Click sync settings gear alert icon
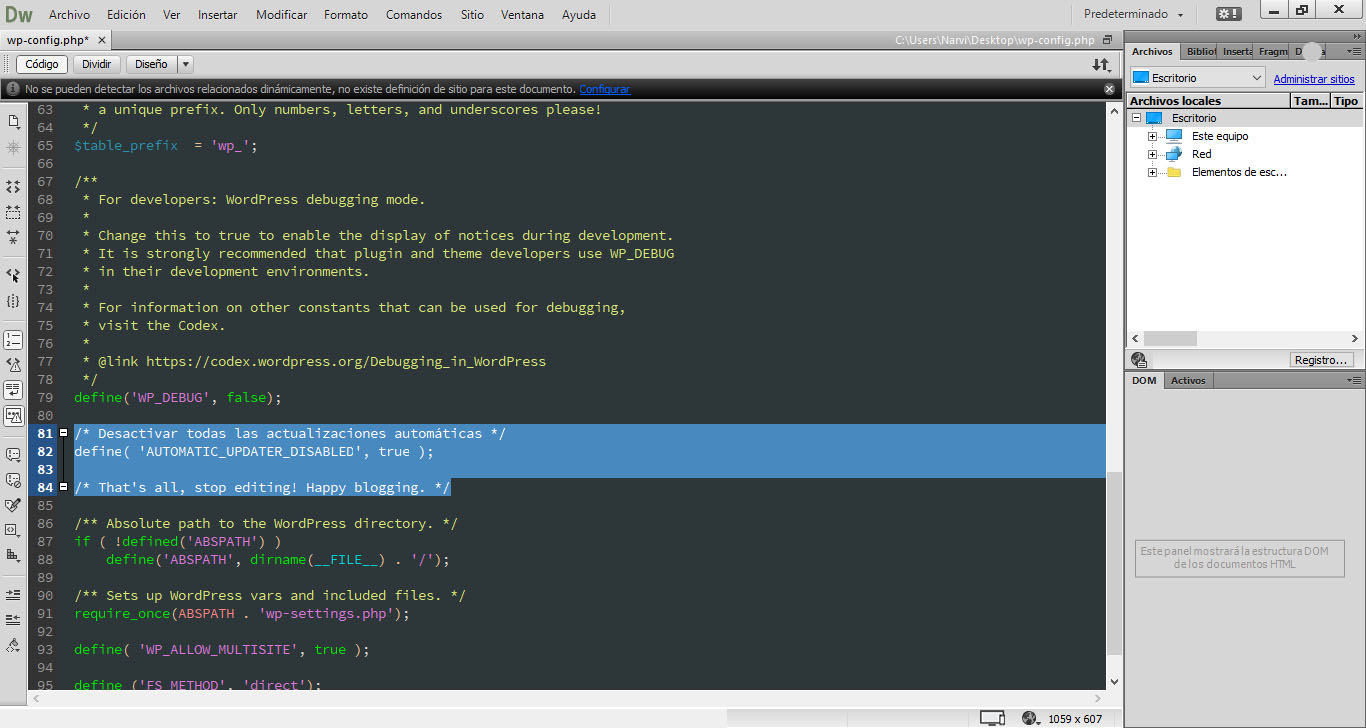The image size is (1366, 728). click(x=1228, y=14)
